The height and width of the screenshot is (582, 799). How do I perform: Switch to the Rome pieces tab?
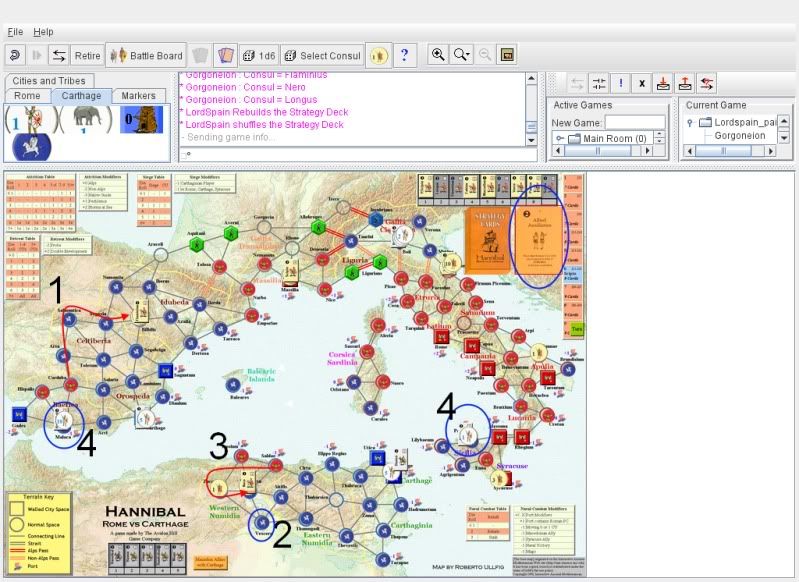pyautogui.click(x=28, y=95)
